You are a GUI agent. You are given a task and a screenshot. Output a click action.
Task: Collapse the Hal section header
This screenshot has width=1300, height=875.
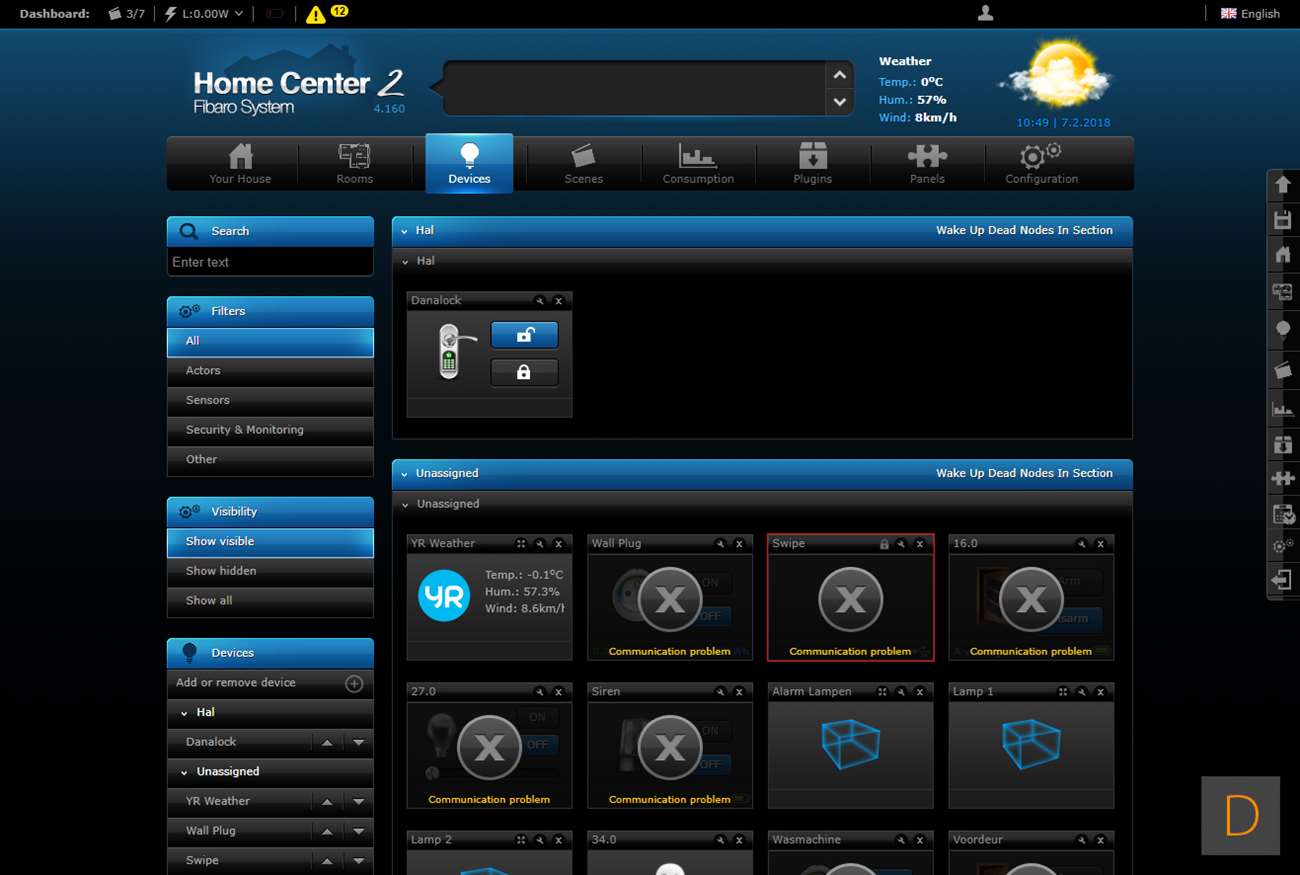pyautogui.click(x=404, y=231)
